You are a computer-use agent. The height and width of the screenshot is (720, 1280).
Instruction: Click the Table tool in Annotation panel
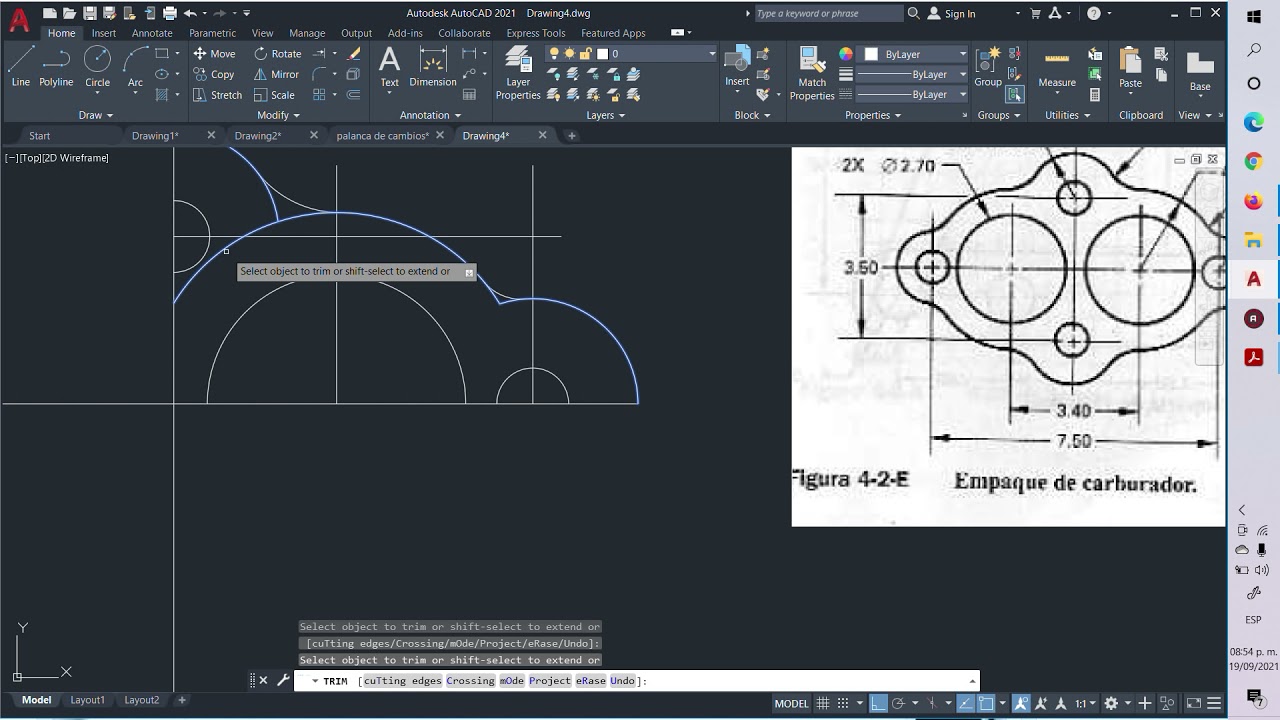click(469, 95)
